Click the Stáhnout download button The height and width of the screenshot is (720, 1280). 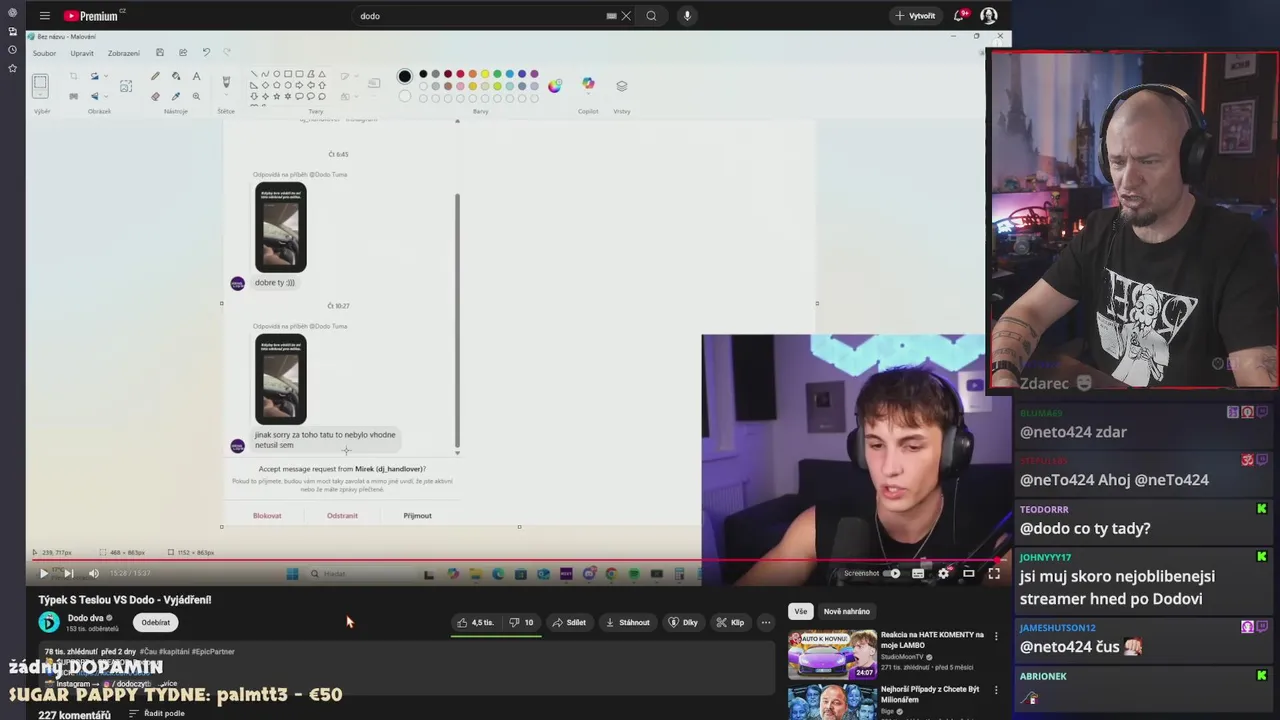click(x=627, y=622)
